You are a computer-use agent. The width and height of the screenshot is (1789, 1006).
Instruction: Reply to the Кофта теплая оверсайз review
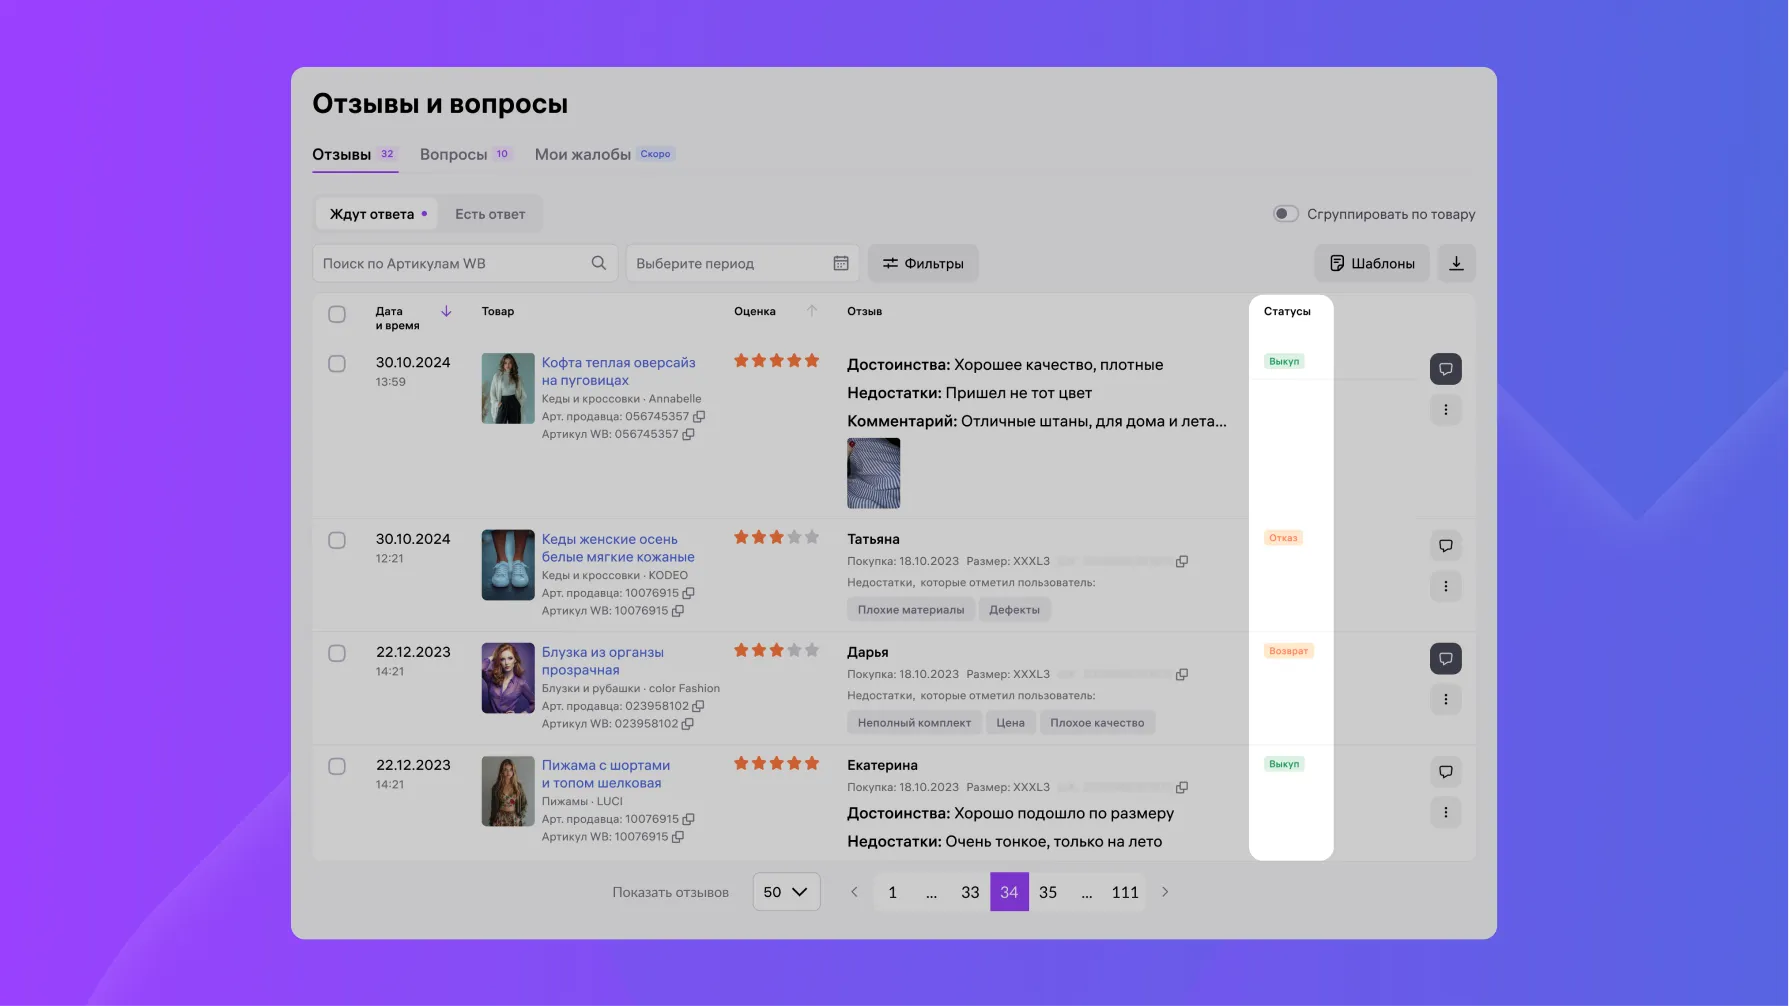(1445, 369)
